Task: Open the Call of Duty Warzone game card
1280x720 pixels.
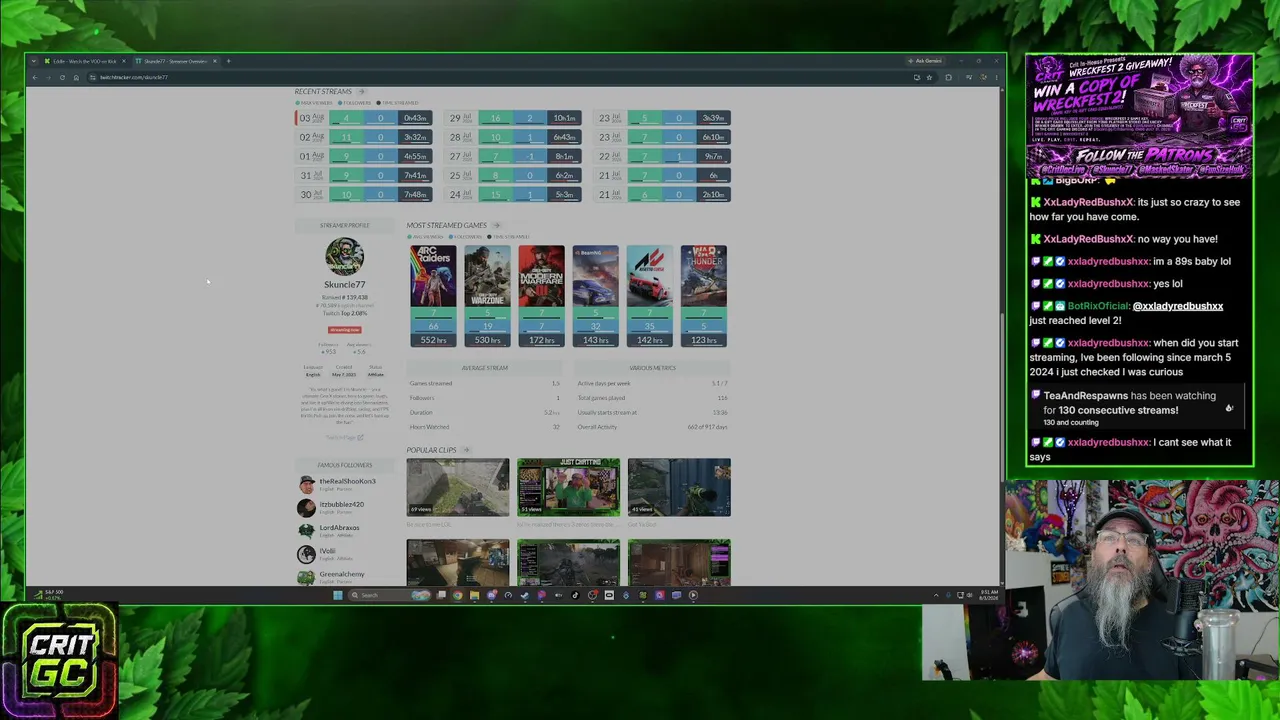Action: 487,296
